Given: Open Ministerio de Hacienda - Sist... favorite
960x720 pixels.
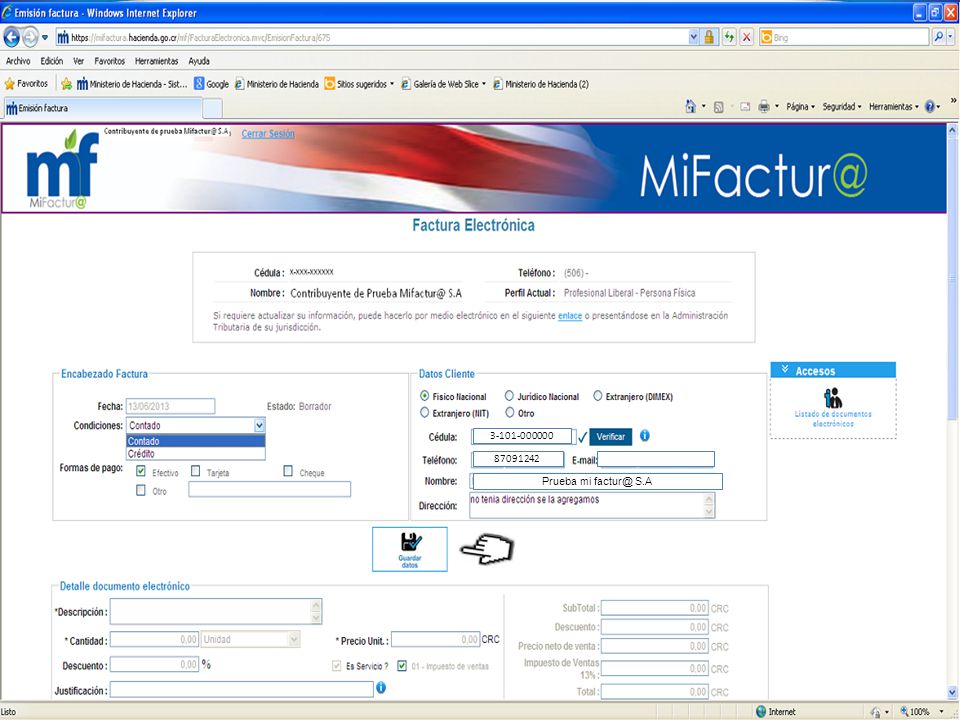Looking at the screenshot, I should [132, 84].
